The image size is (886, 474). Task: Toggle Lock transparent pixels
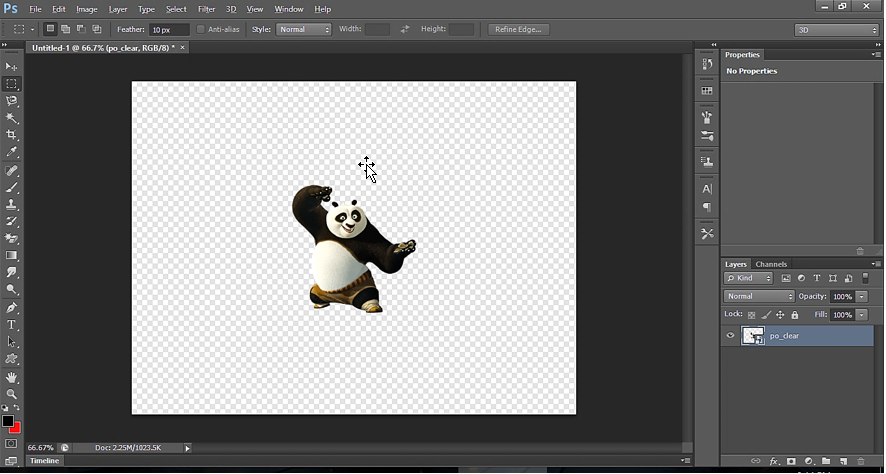(x=752, y=315)
